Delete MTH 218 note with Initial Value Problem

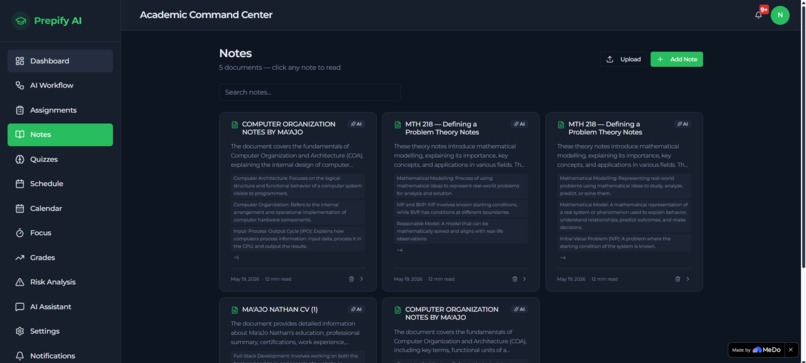(x=677, y=279)
